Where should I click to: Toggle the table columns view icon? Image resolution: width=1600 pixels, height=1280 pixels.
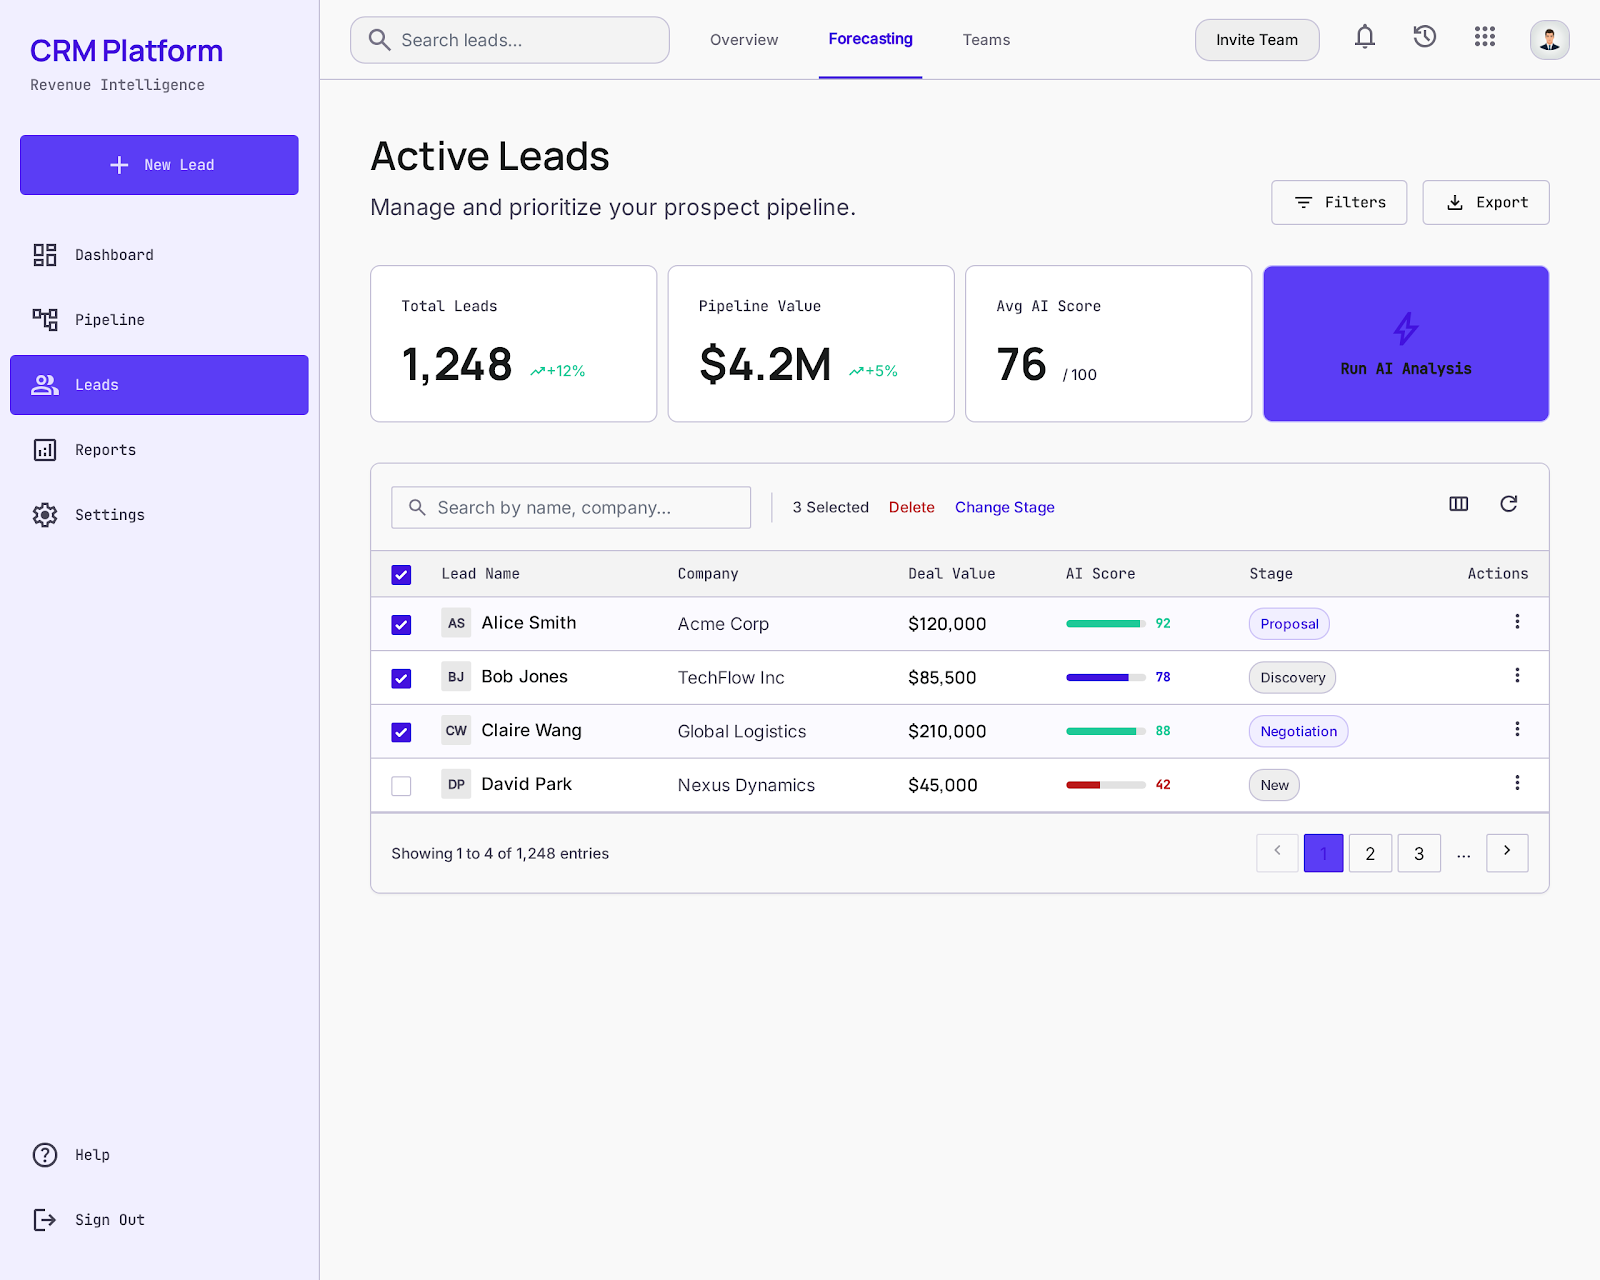[1459, 504]
